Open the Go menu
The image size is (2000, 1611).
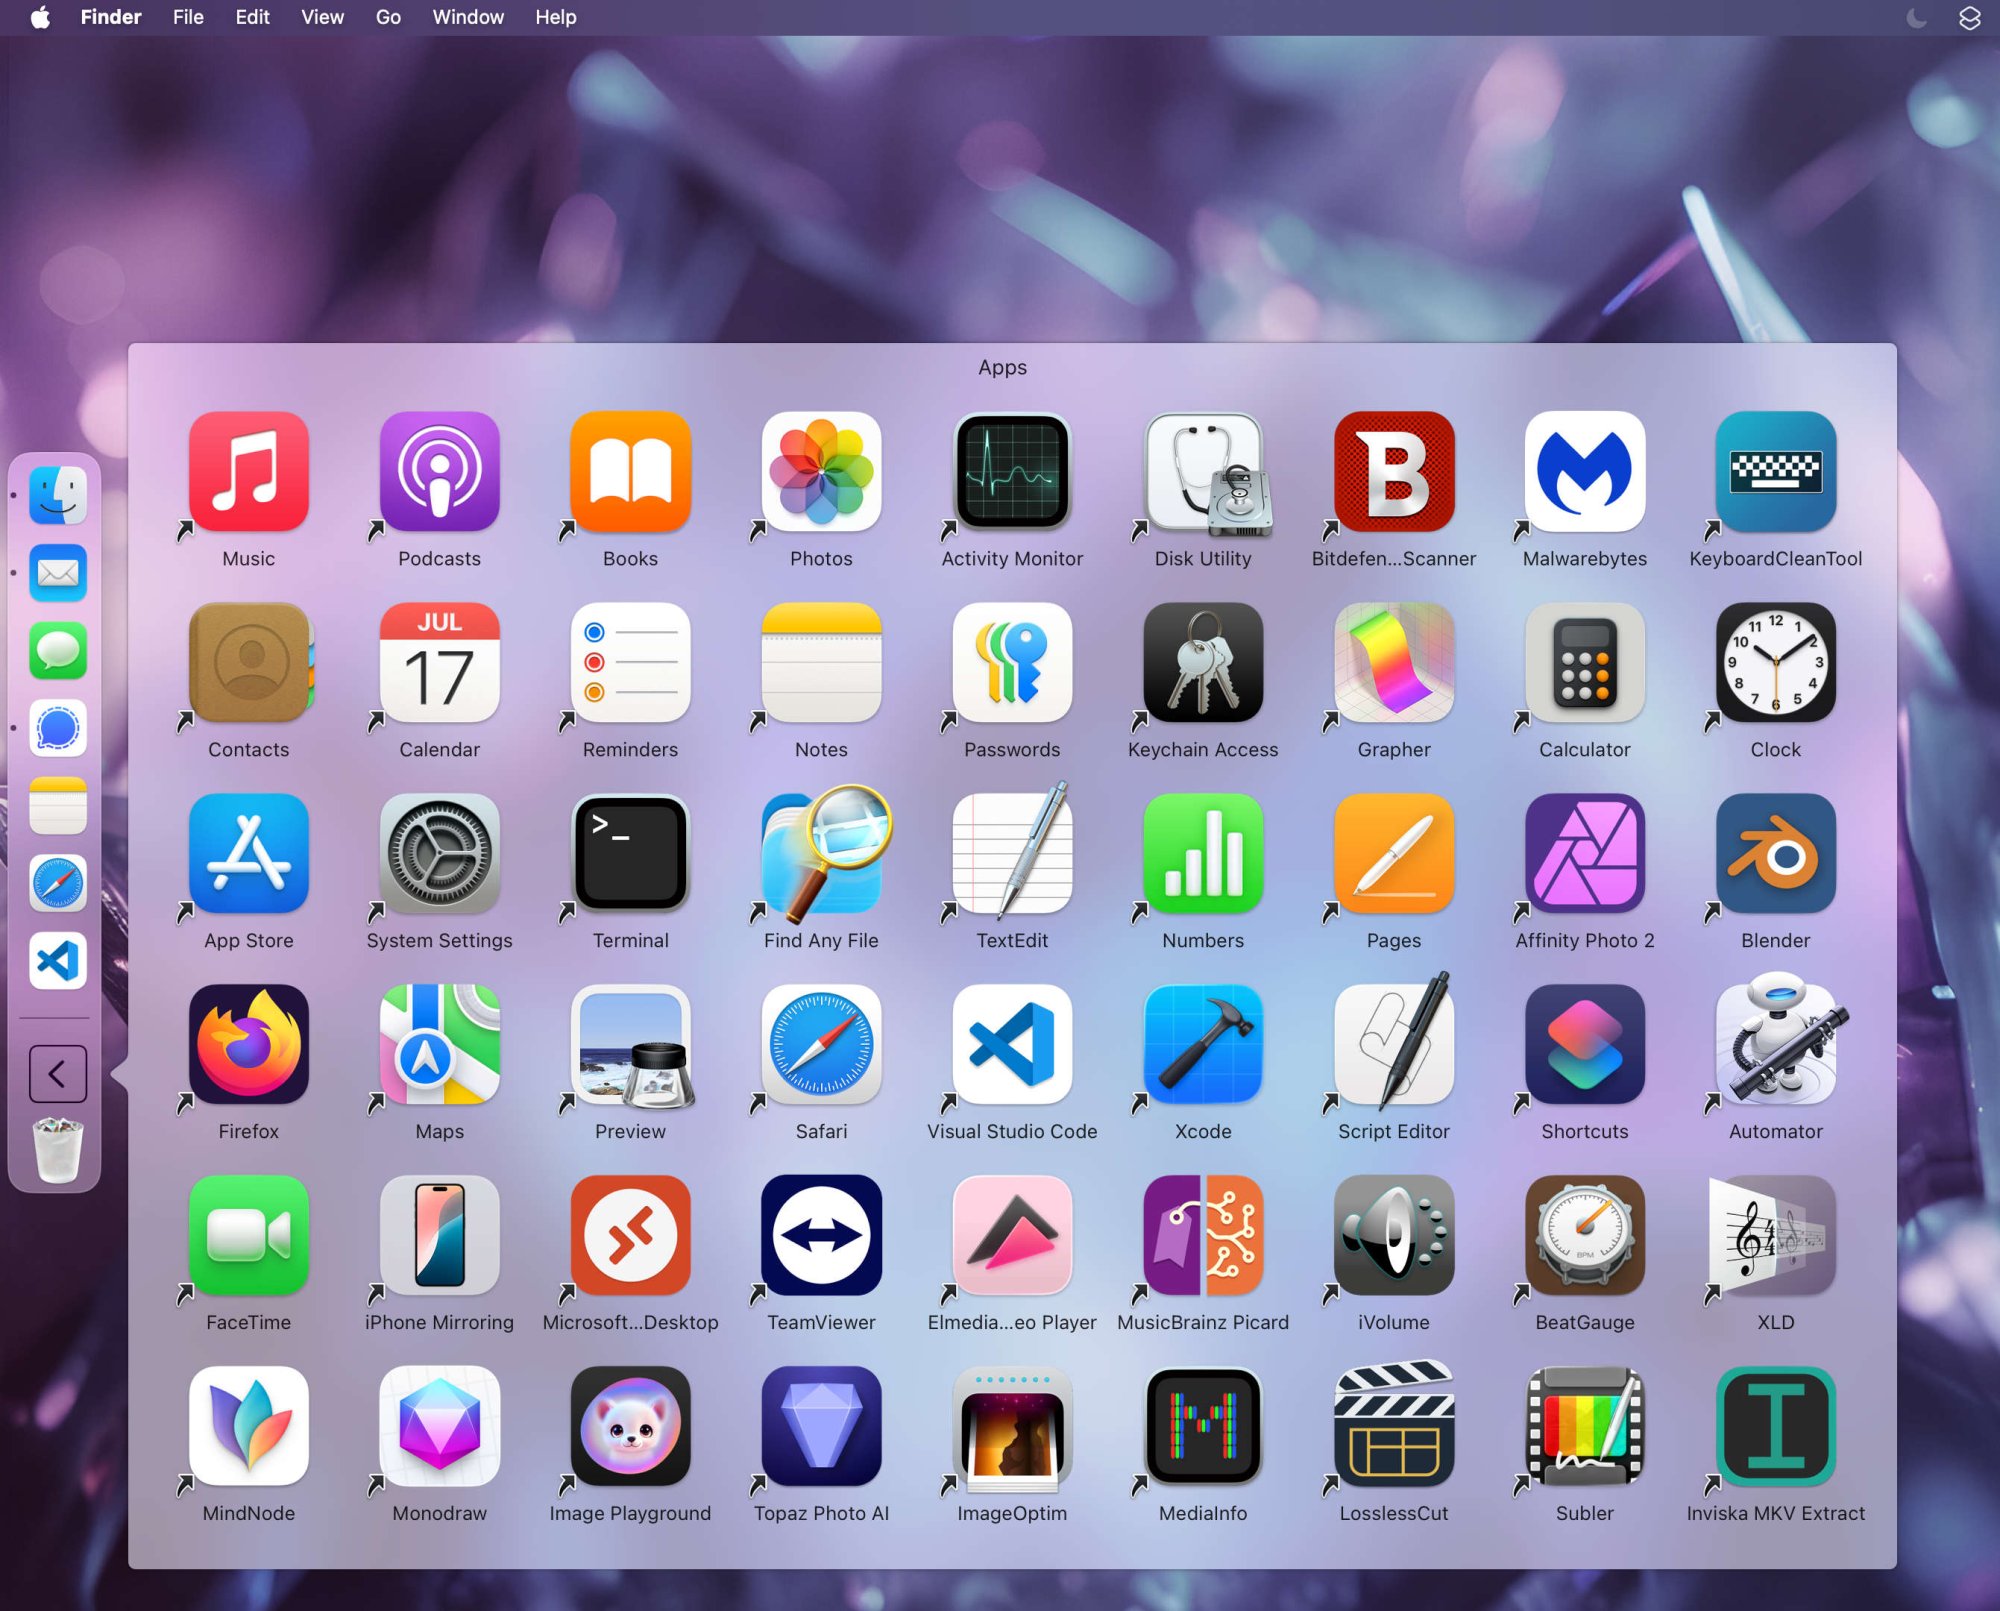click(x=388, y=18)
